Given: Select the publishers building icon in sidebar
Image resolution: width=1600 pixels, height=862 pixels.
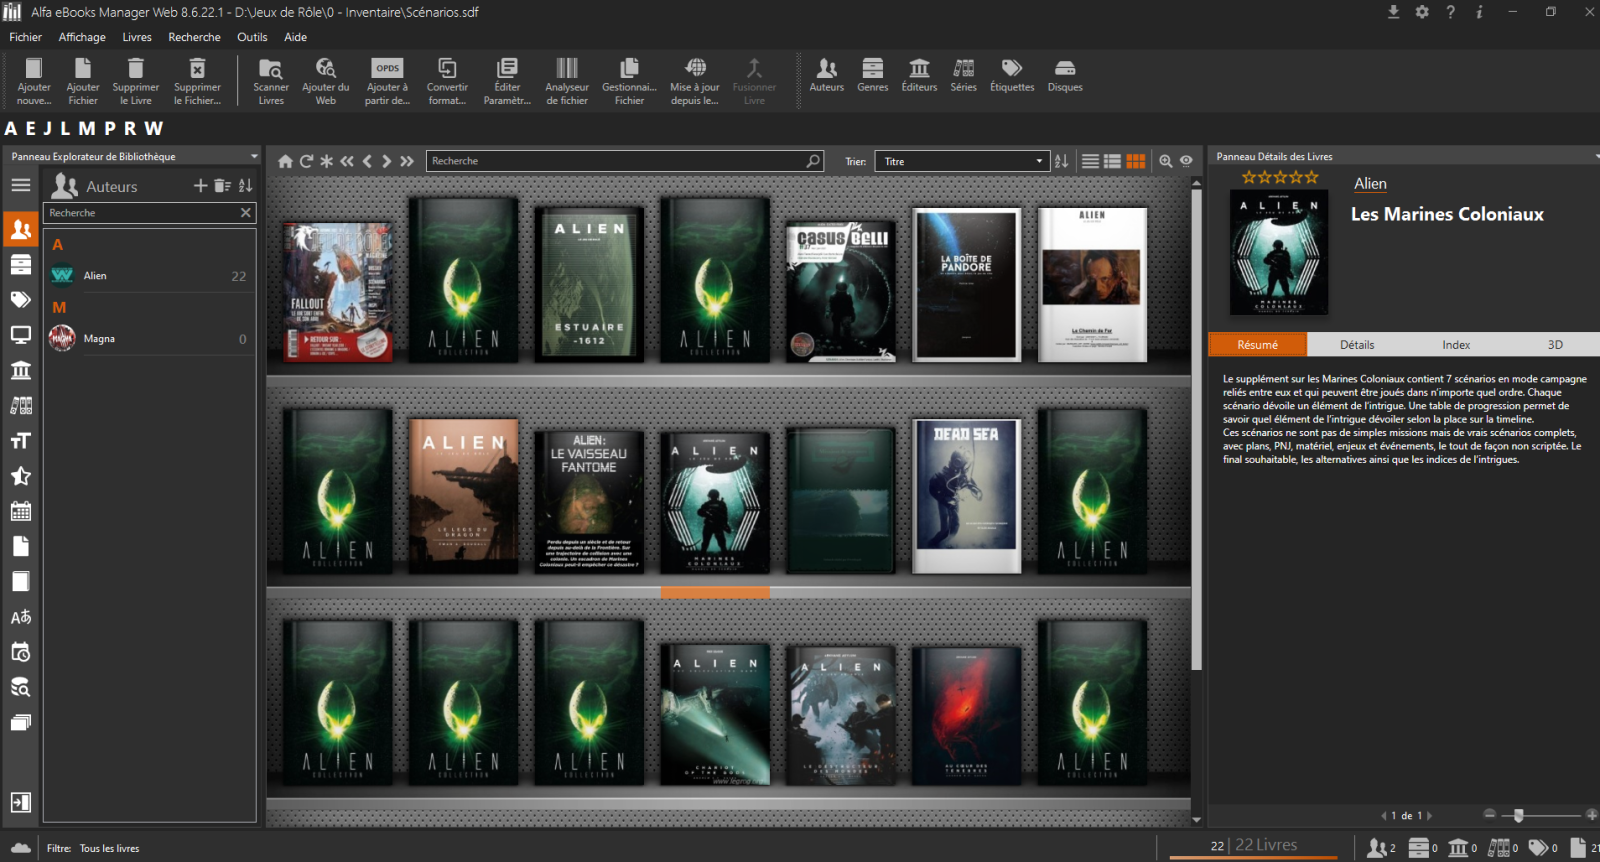Looking at the screenshot, I should click(20, 371).
